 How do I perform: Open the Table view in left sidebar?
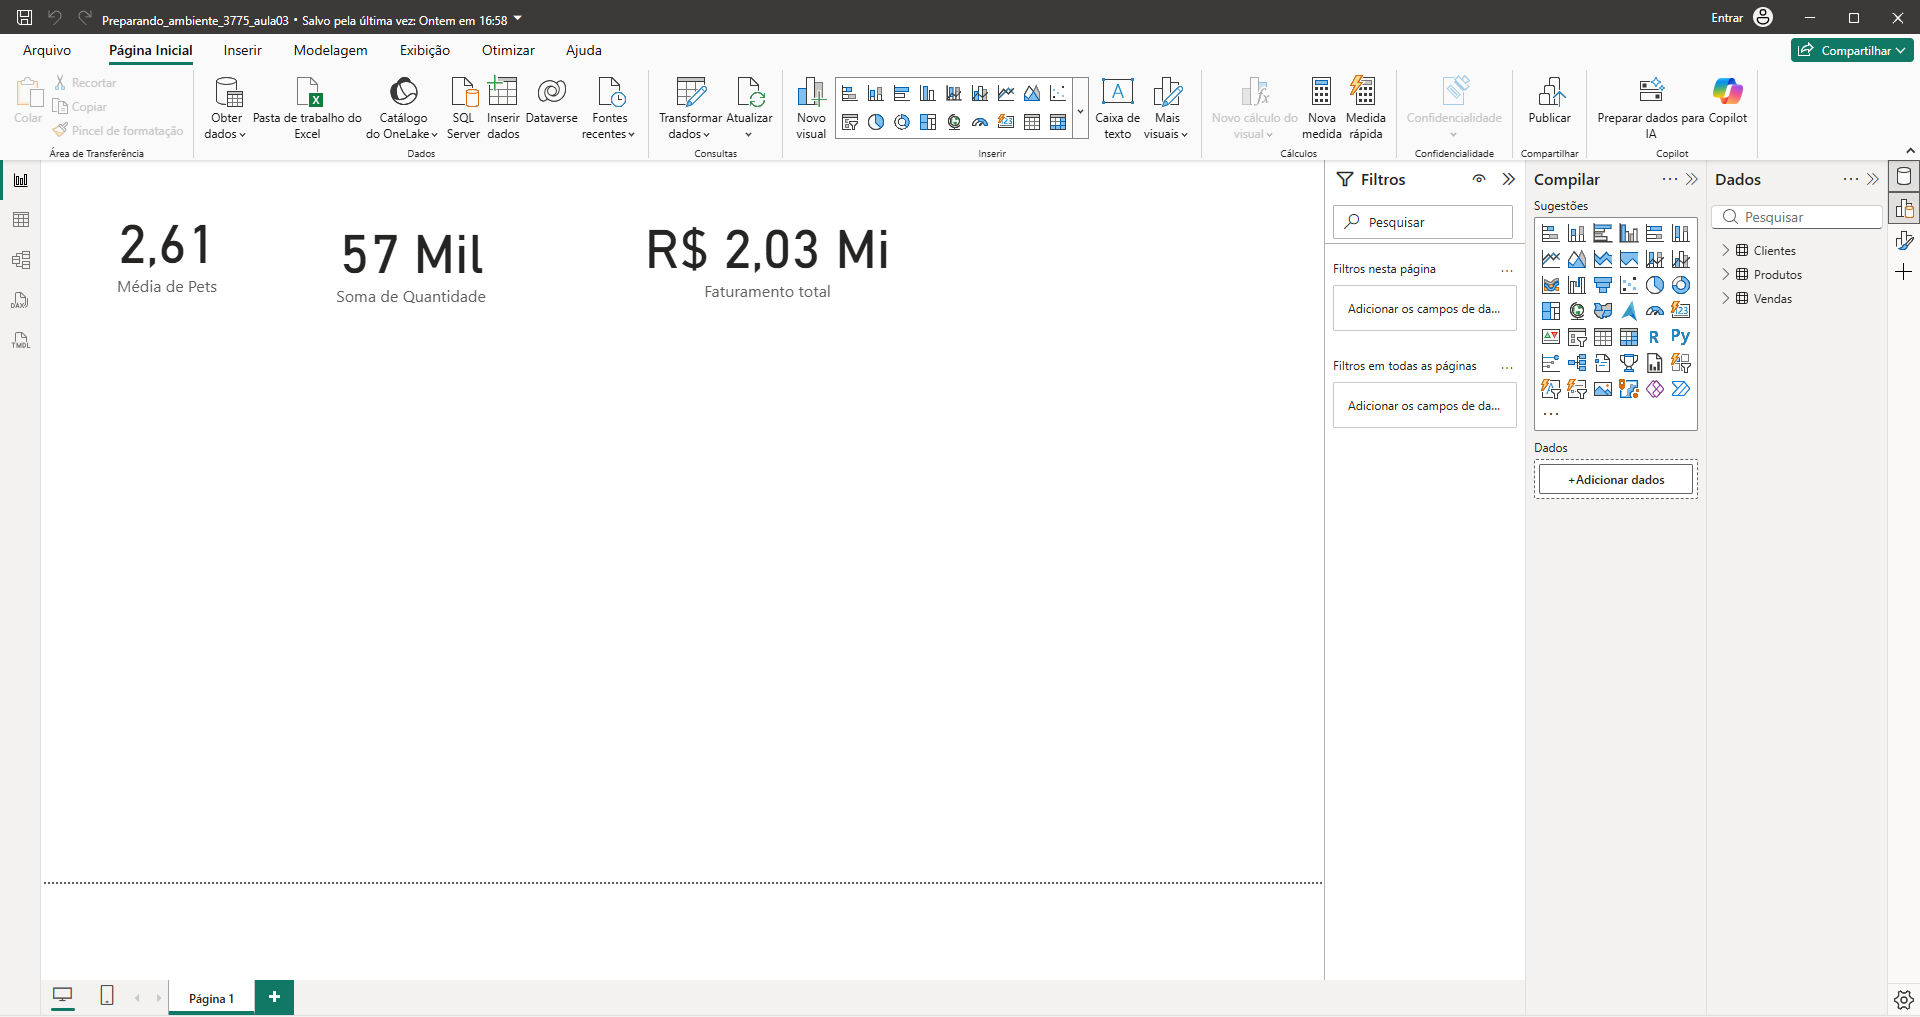21,220
